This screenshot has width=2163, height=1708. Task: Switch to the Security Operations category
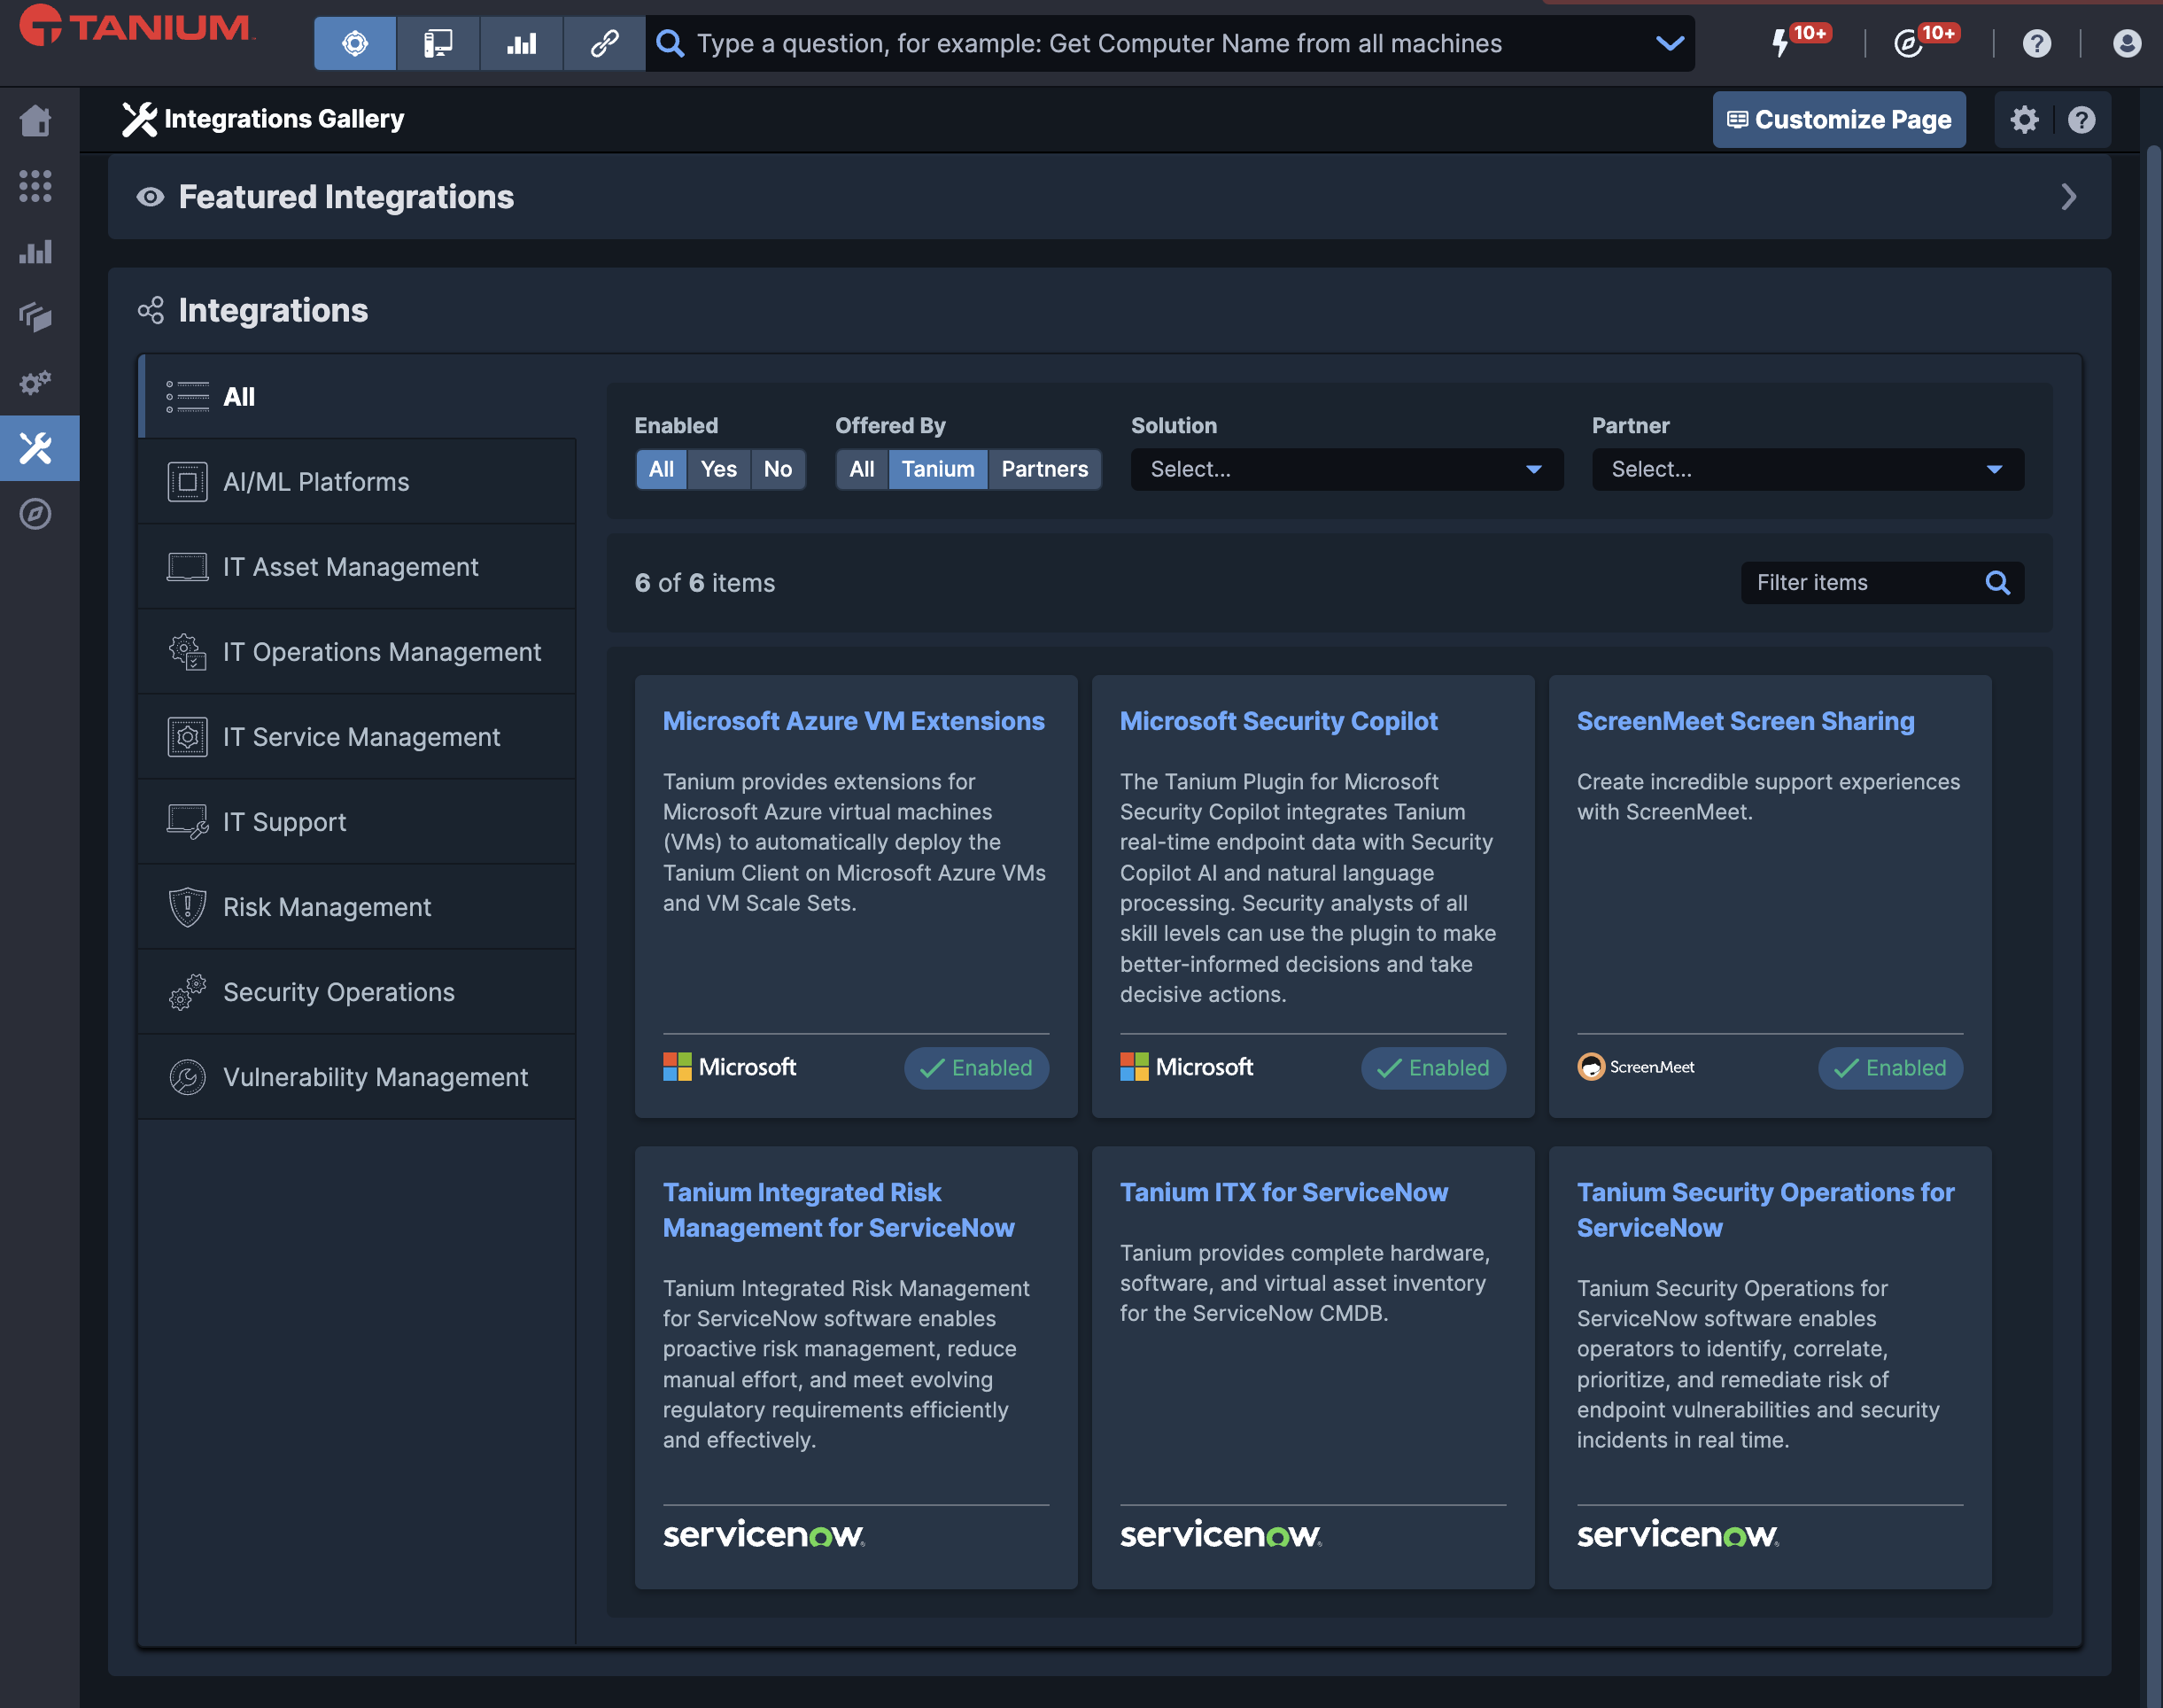coord(338,991)
